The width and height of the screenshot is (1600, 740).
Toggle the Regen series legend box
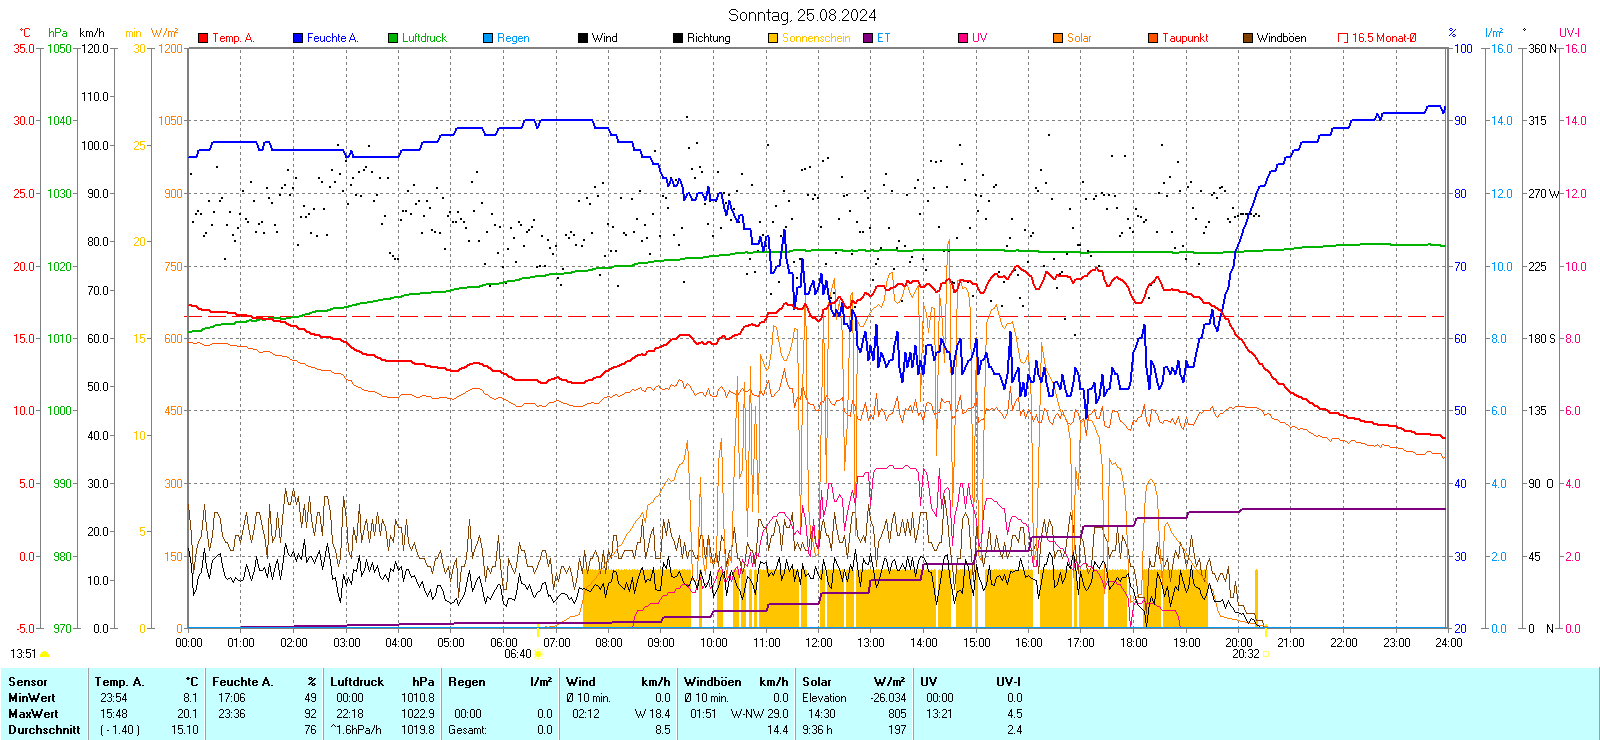pos(488,38)
